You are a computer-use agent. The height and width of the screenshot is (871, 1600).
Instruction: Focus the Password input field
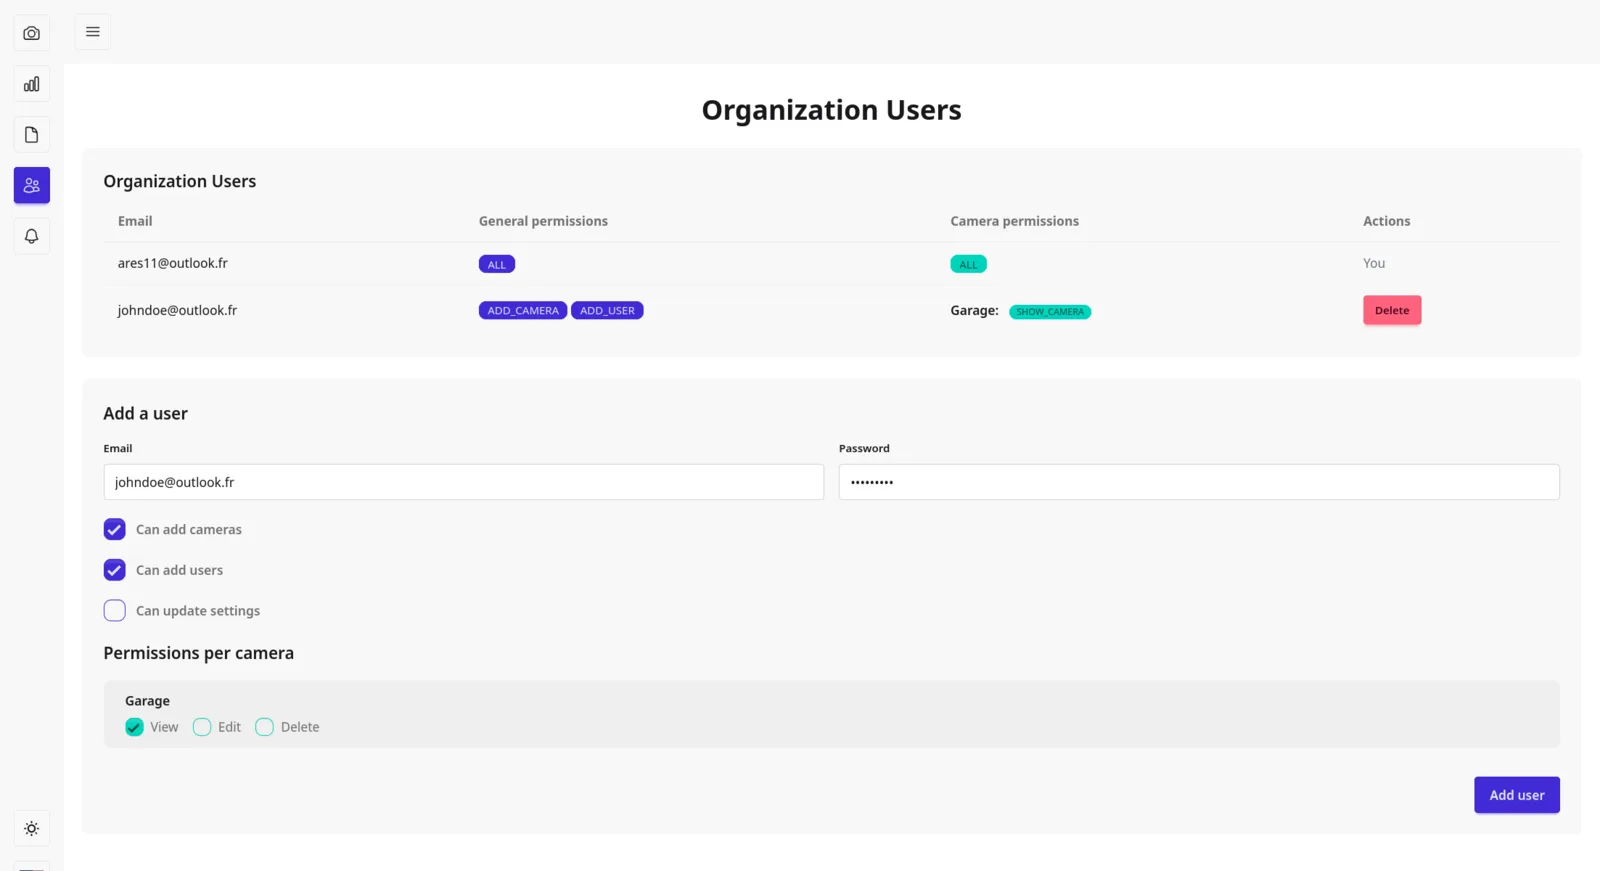point(1199,482)
